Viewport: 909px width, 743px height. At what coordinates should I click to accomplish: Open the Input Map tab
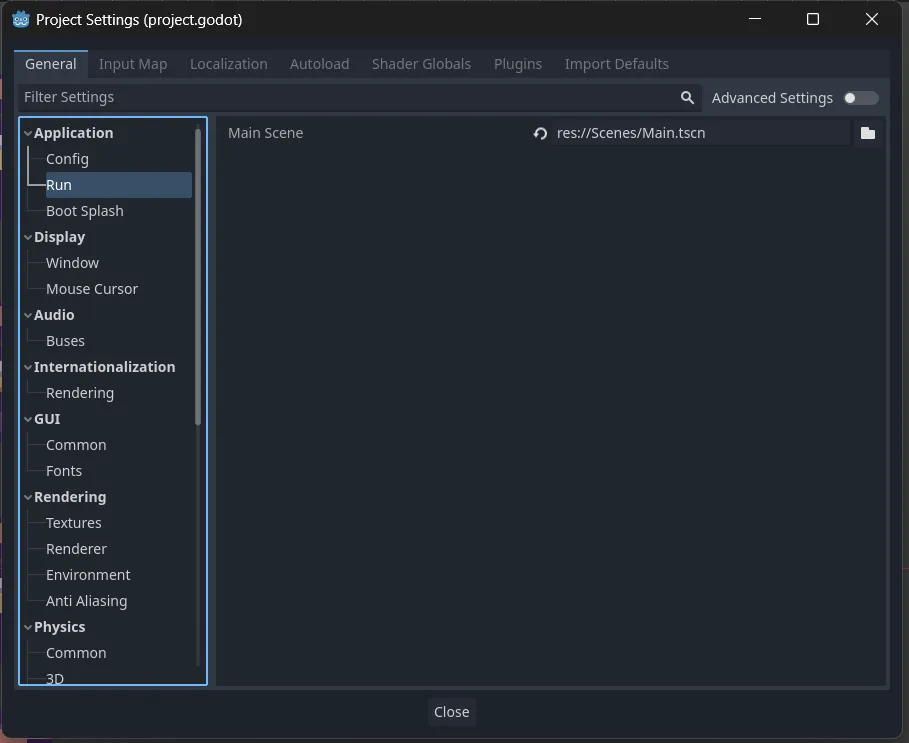[133, 64]
